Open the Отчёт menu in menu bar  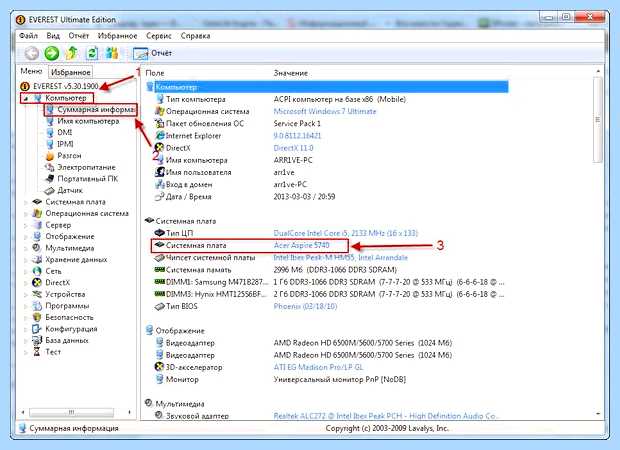(x=79, y=36)
